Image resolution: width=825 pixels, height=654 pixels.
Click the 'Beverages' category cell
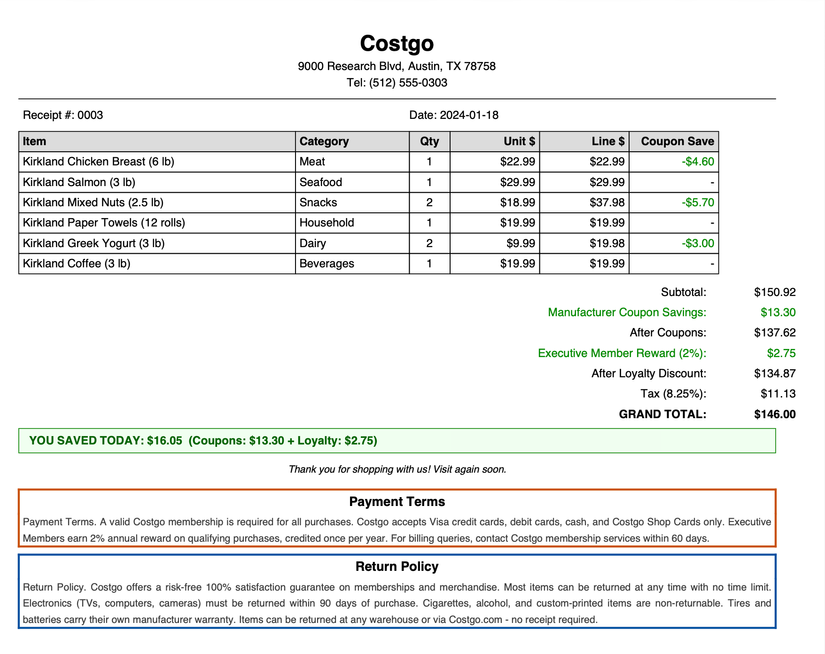352,264
